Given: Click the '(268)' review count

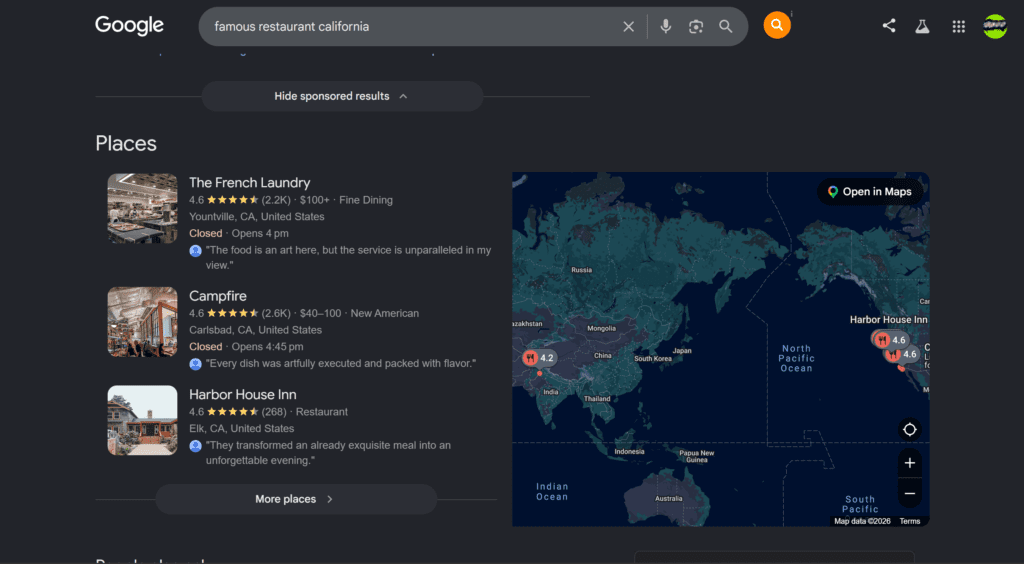Looking at the screenshot, I should click(x=274, y=413).
